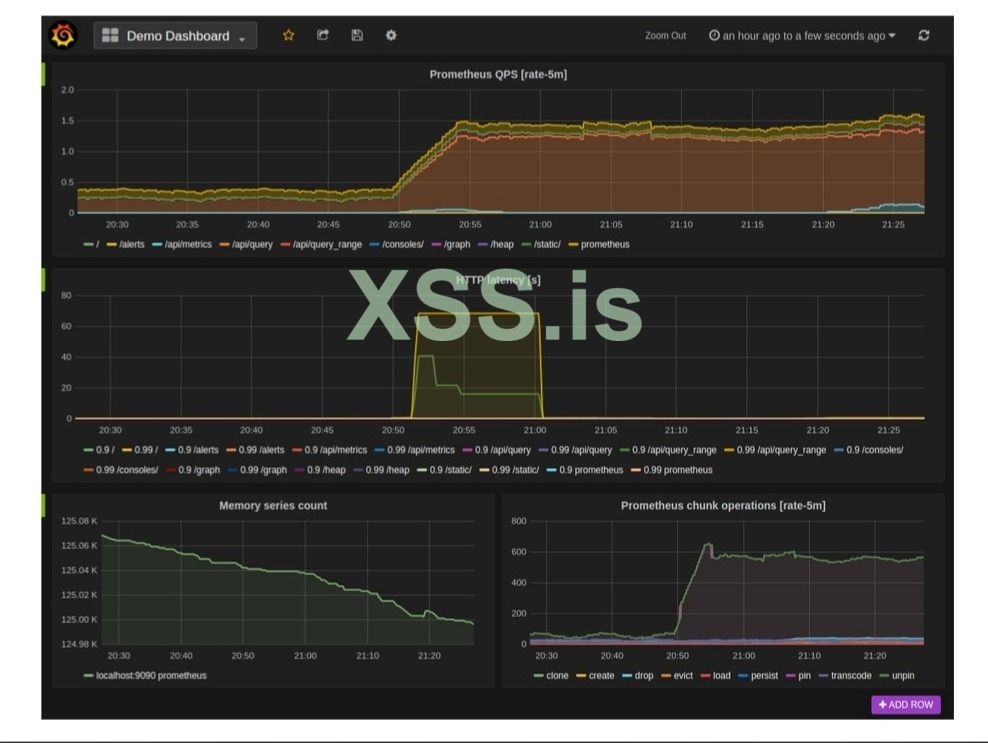
Task: Toggle 0.99 prometheus series in latency legend
Action: tap(678, 470)
